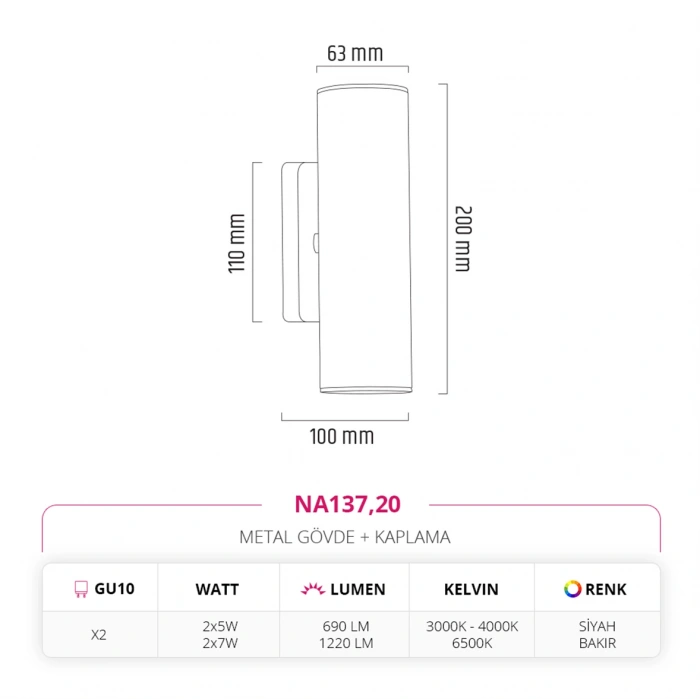Viewport: 700px width, 700px height.
Task: Click the 63 mm width dimension label
Action: (355, 53)
